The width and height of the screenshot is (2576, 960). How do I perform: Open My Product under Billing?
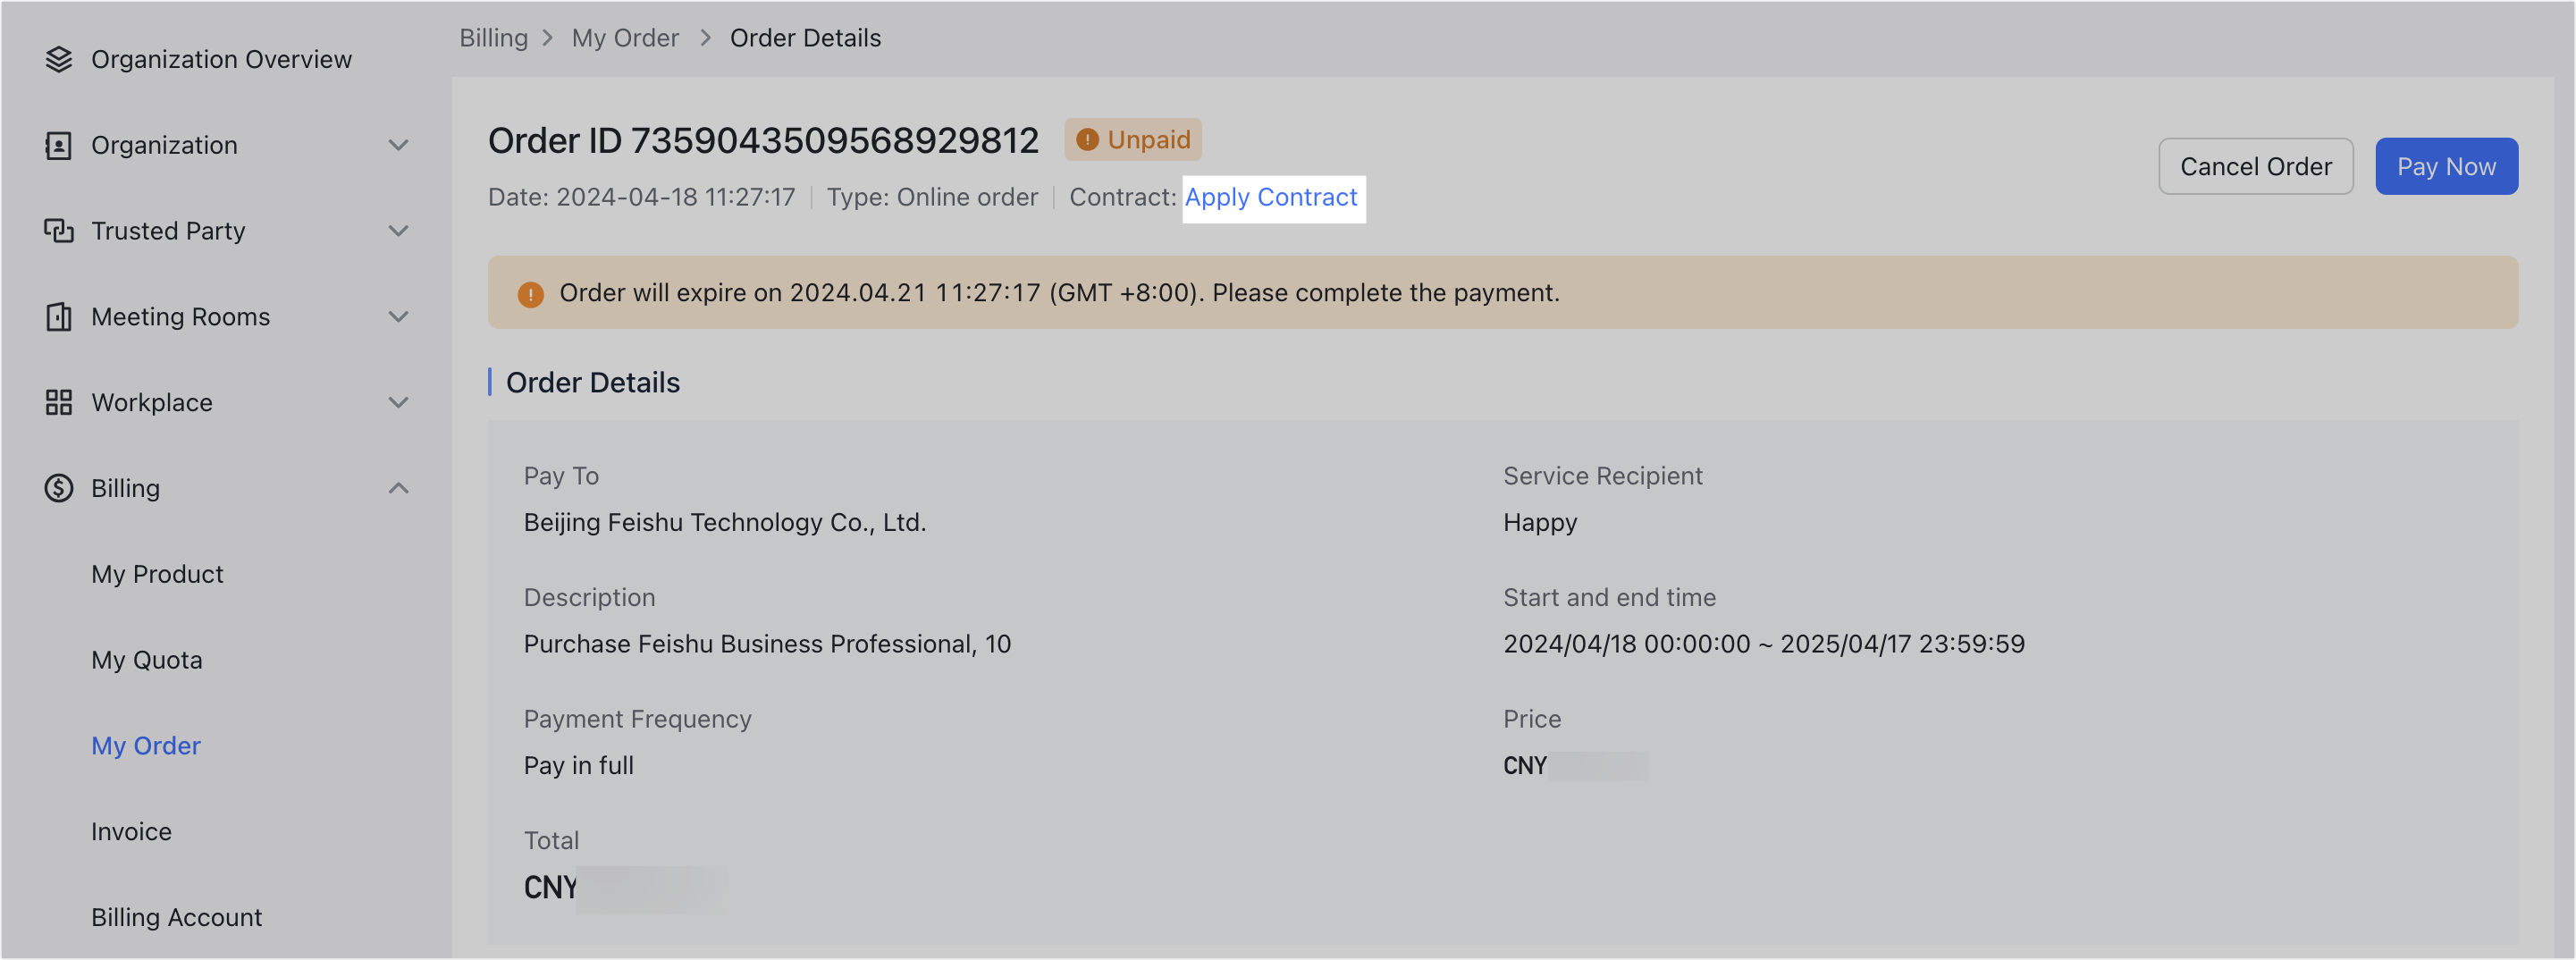[x=157, y=574]
